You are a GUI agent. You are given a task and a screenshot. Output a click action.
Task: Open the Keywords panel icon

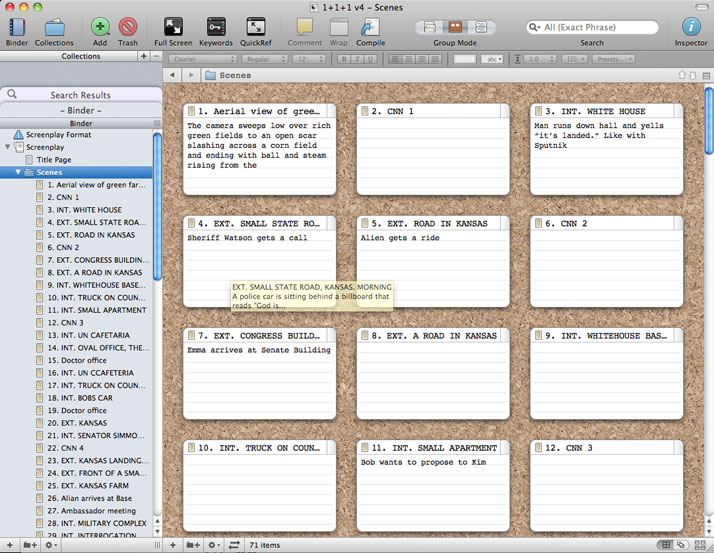[x=215, y=27]
